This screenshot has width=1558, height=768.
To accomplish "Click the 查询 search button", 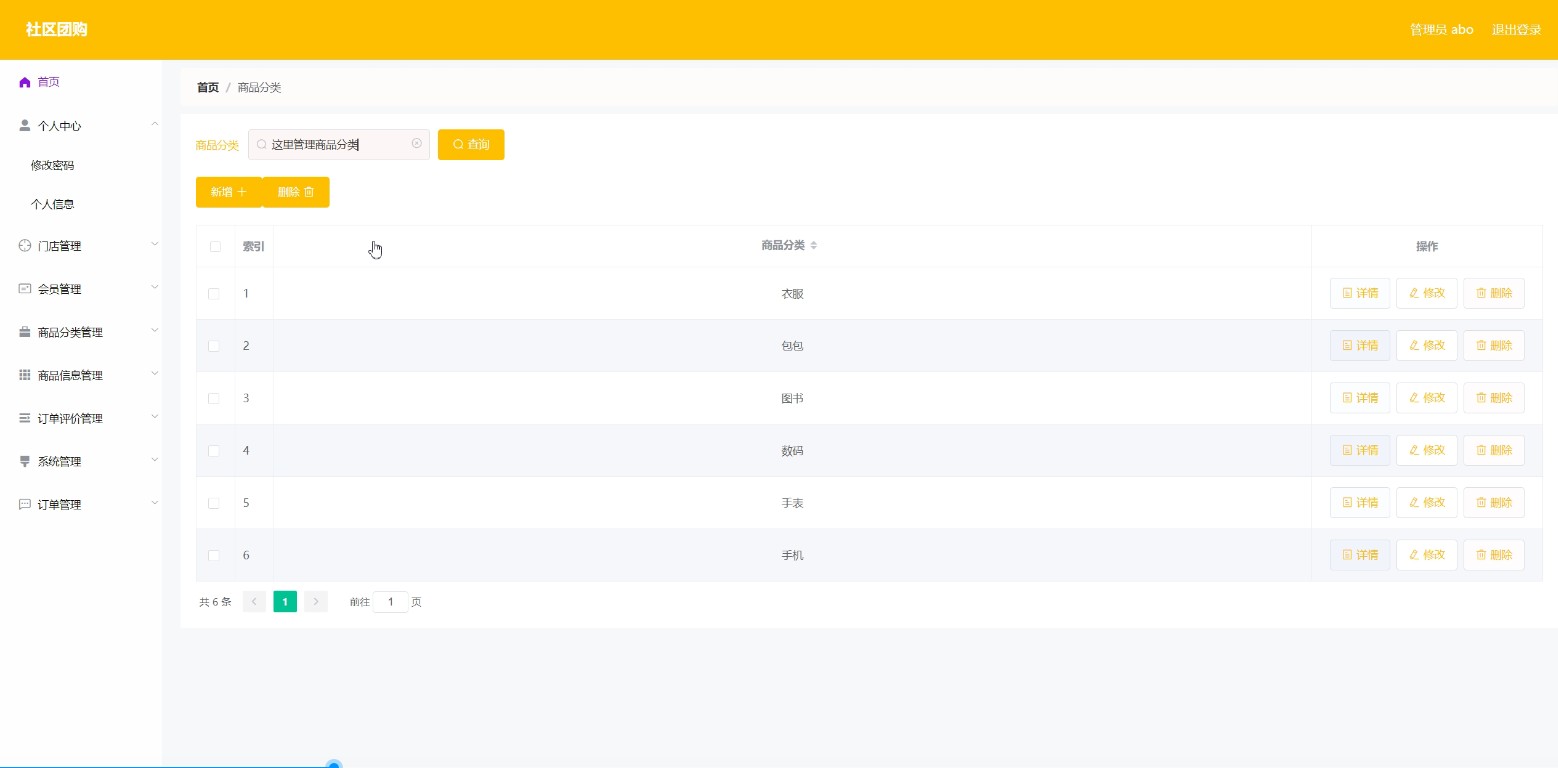I will tap(471, 144).
